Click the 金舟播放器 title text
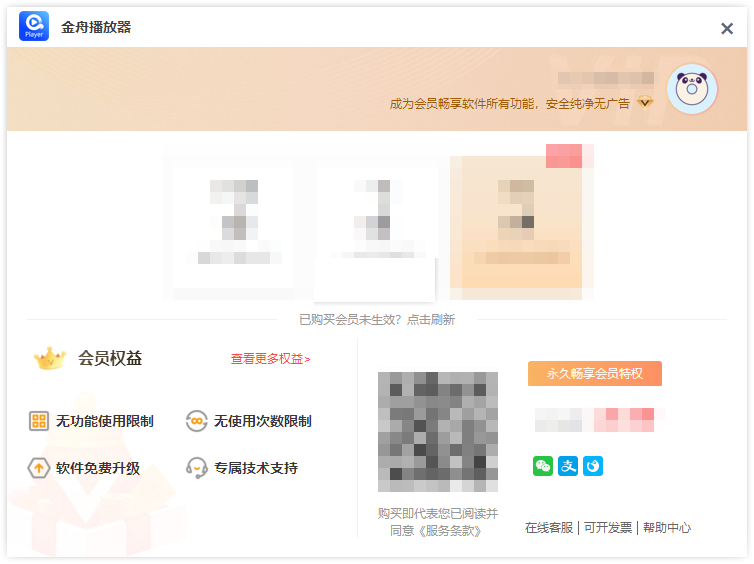 click(x=96, y=27)
